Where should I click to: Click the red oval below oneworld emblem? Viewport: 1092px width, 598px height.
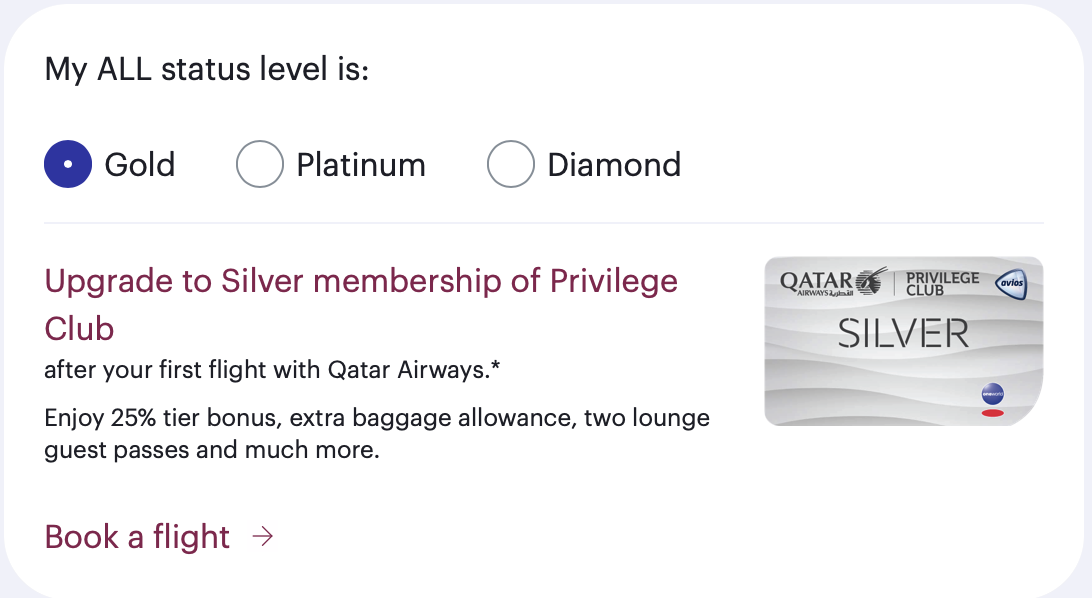tap(992, 413)
